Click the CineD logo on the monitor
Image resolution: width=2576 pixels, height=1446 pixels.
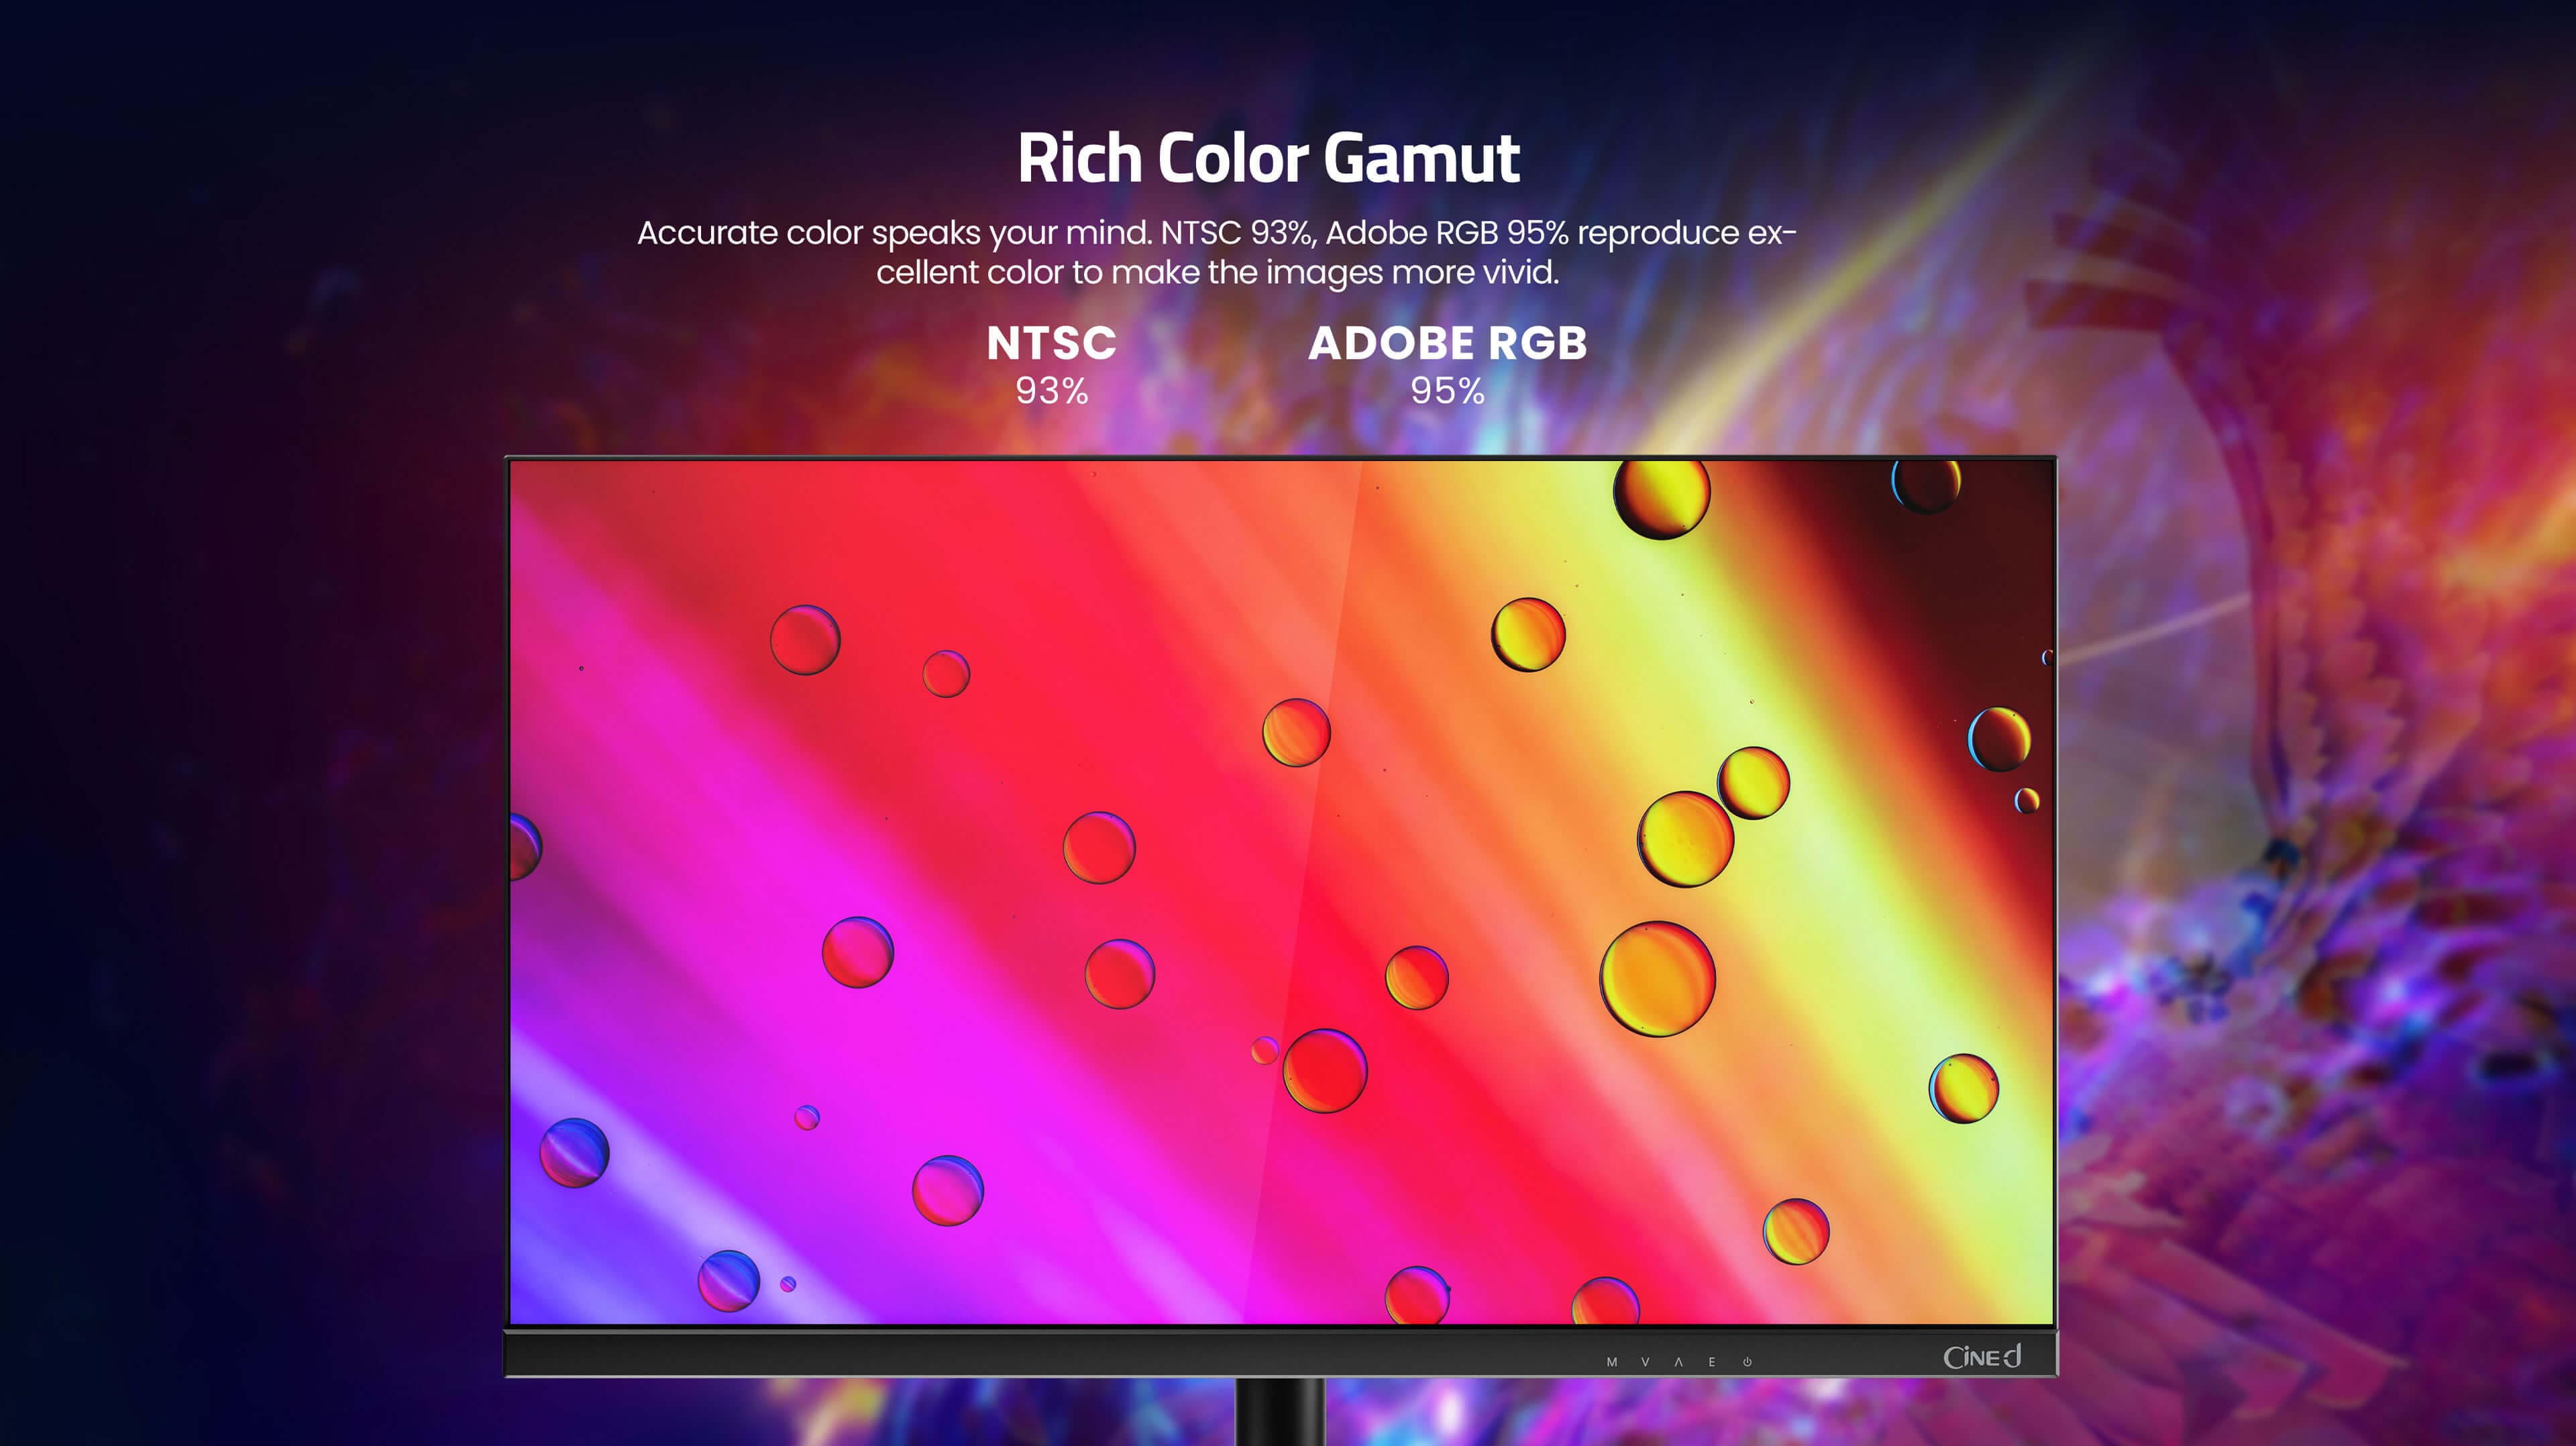coord(1982,1356)
